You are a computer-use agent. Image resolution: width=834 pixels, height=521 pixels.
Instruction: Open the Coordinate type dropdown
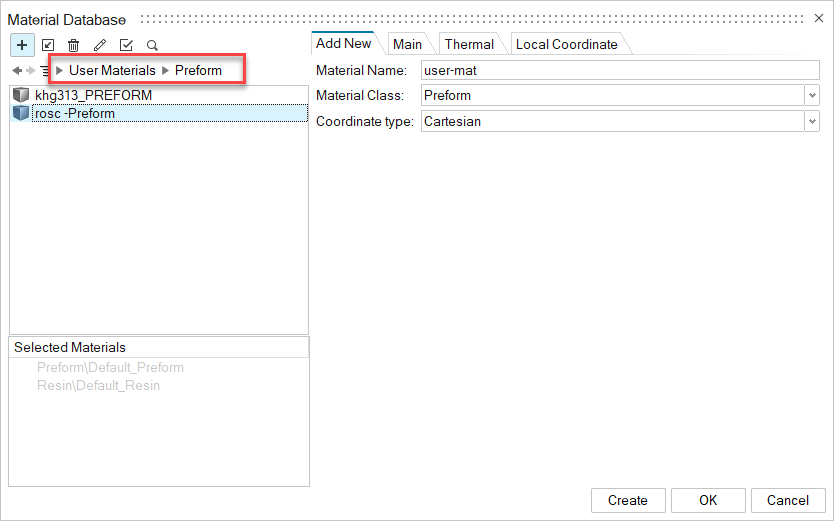(811, 121)
